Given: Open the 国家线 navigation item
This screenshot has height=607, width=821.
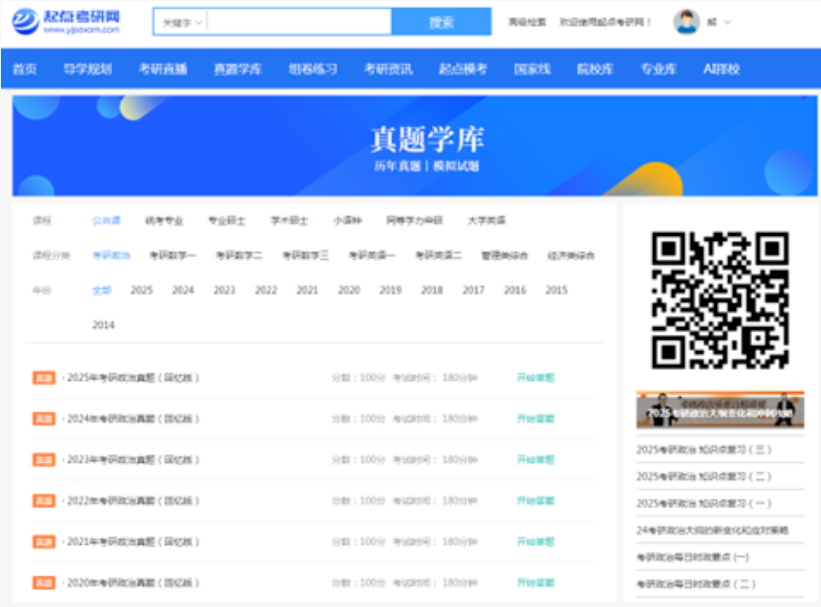Looking at the screenshot, I should click(532, 69).
